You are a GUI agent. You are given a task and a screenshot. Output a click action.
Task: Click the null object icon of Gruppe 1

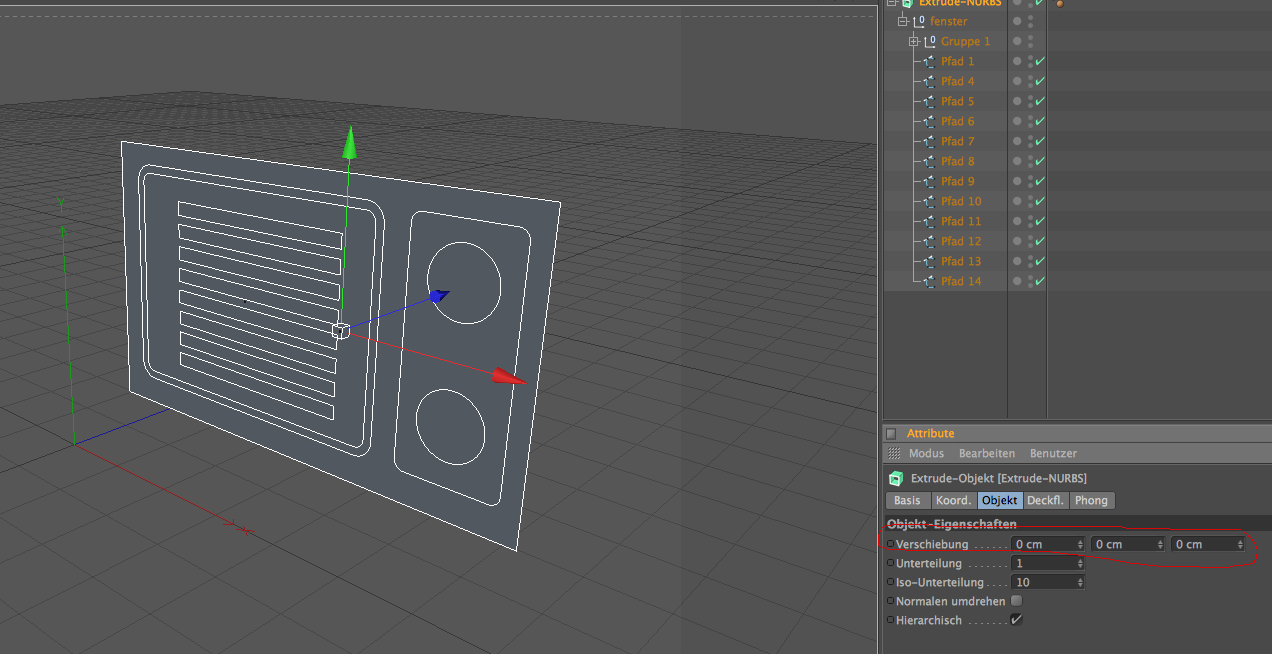(930, 41)
